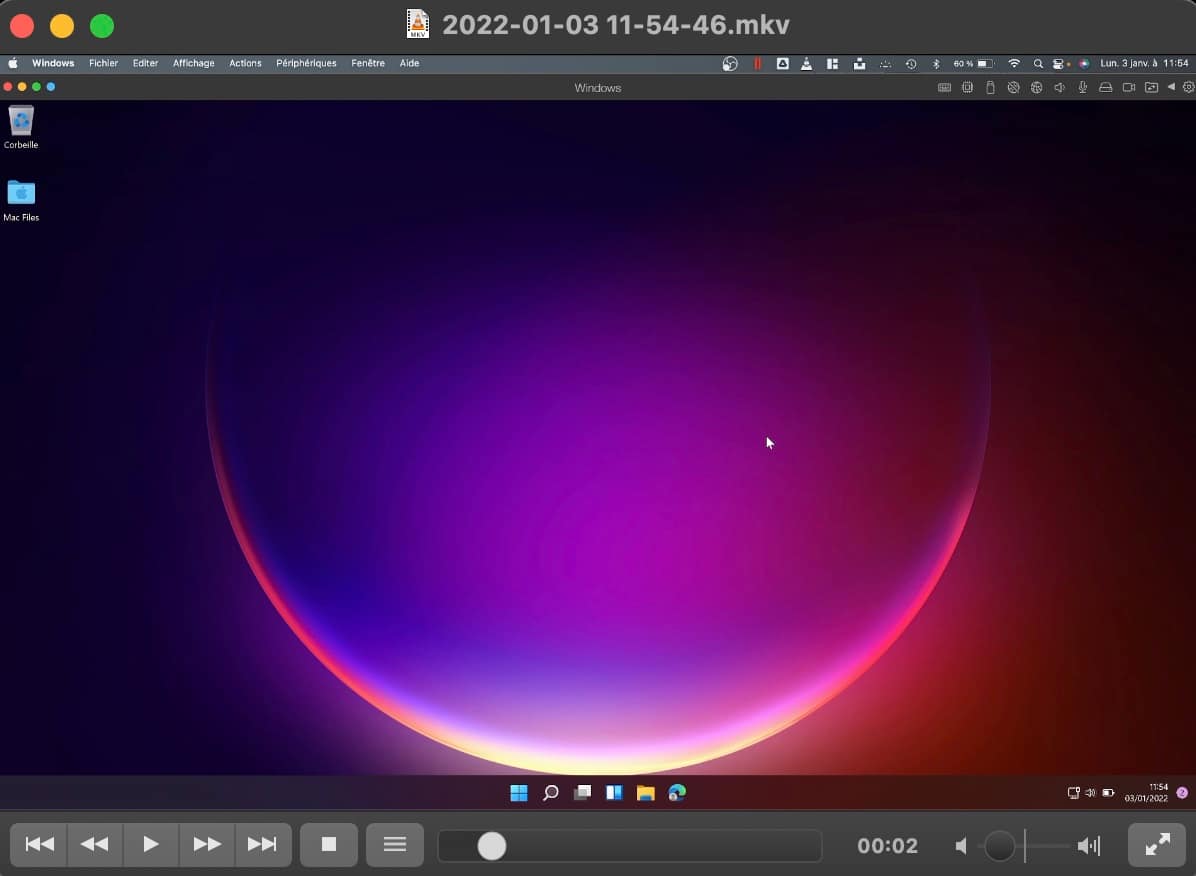Viewport: 1196px width, 876px height.
Task: Open the Affichage menu in the recording
Action: tap(193, 63)
